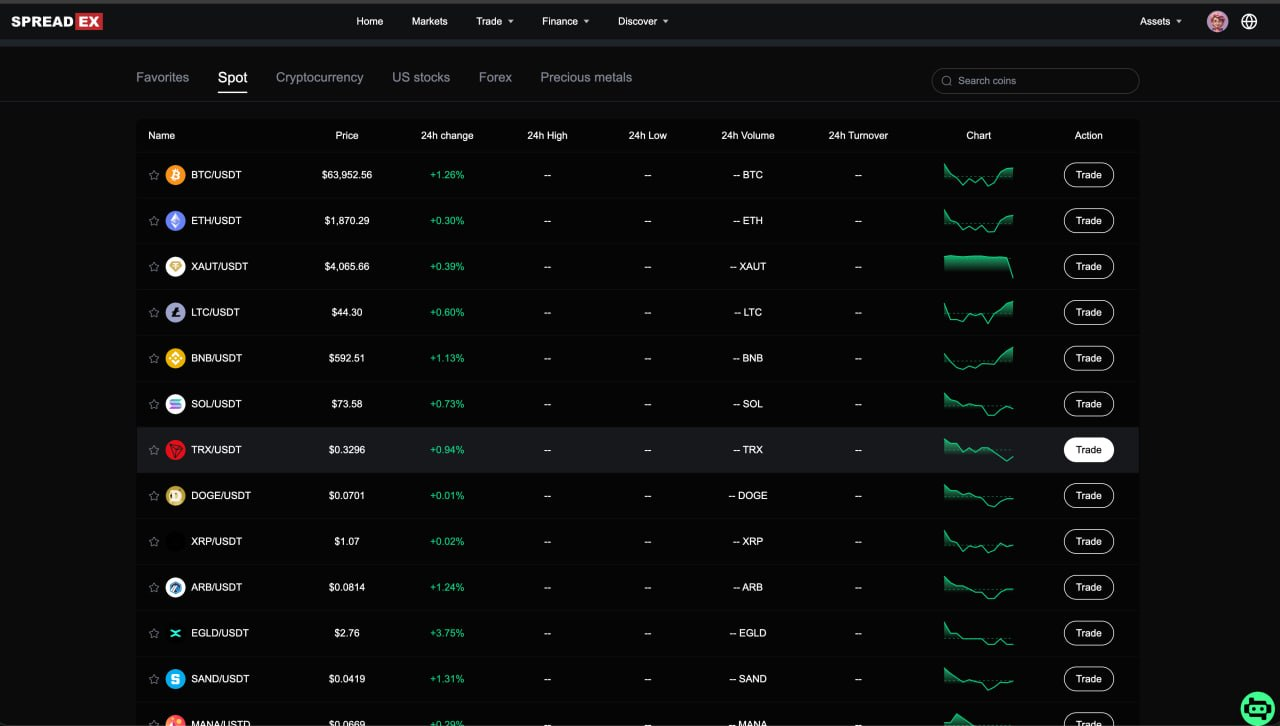Expand the Assets dropdown menu
Viewport: 1280px width, 726px height.
click(x=1160, y=21)
